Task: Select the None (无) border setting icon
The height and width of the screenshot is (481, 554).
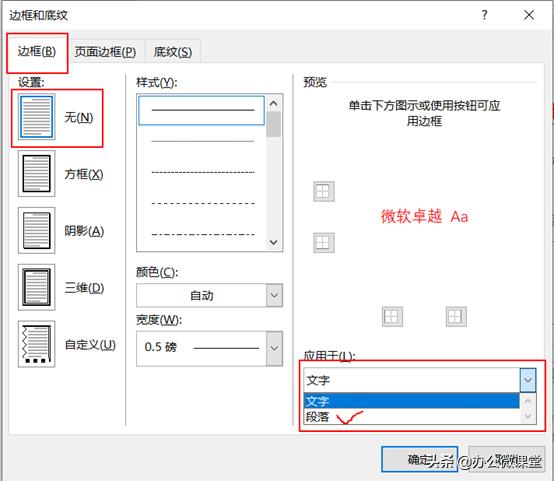Action: (36, 117)
